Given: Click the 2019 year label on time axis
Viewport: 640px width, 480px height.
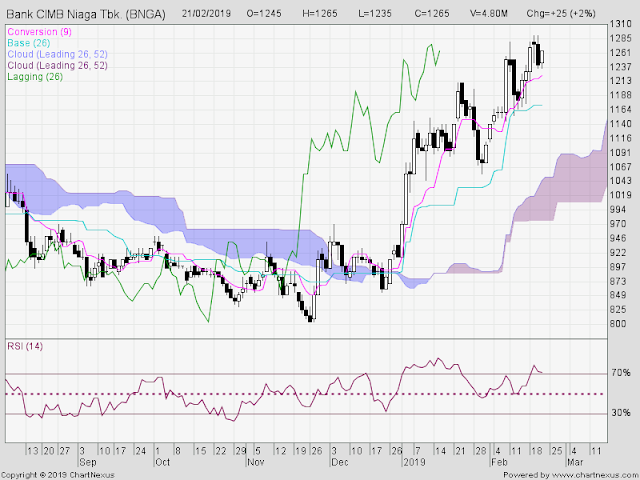Looking at the screenshot, I should tap(414, 462).
